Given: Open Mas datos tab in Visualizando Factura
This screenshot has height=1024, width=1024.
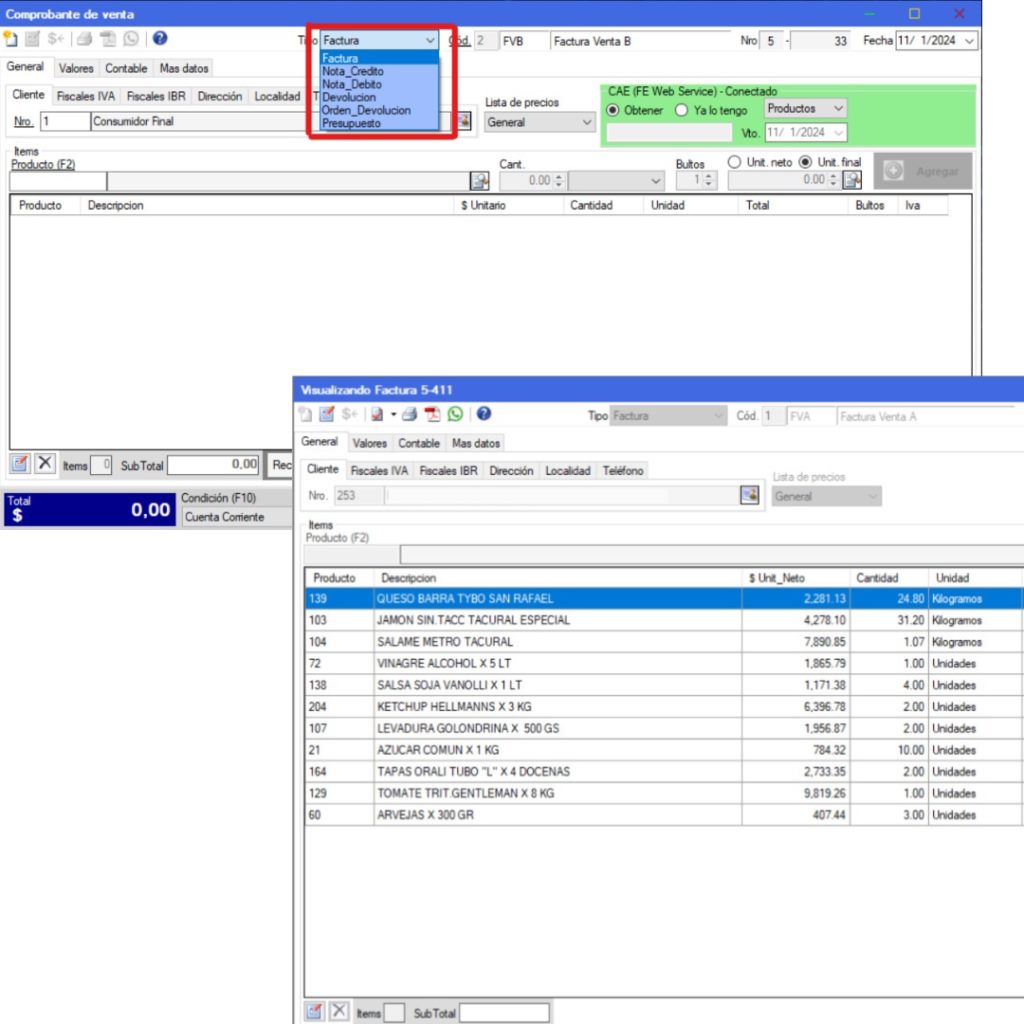Looking at the screenshot, I should [x=475, y=443].
